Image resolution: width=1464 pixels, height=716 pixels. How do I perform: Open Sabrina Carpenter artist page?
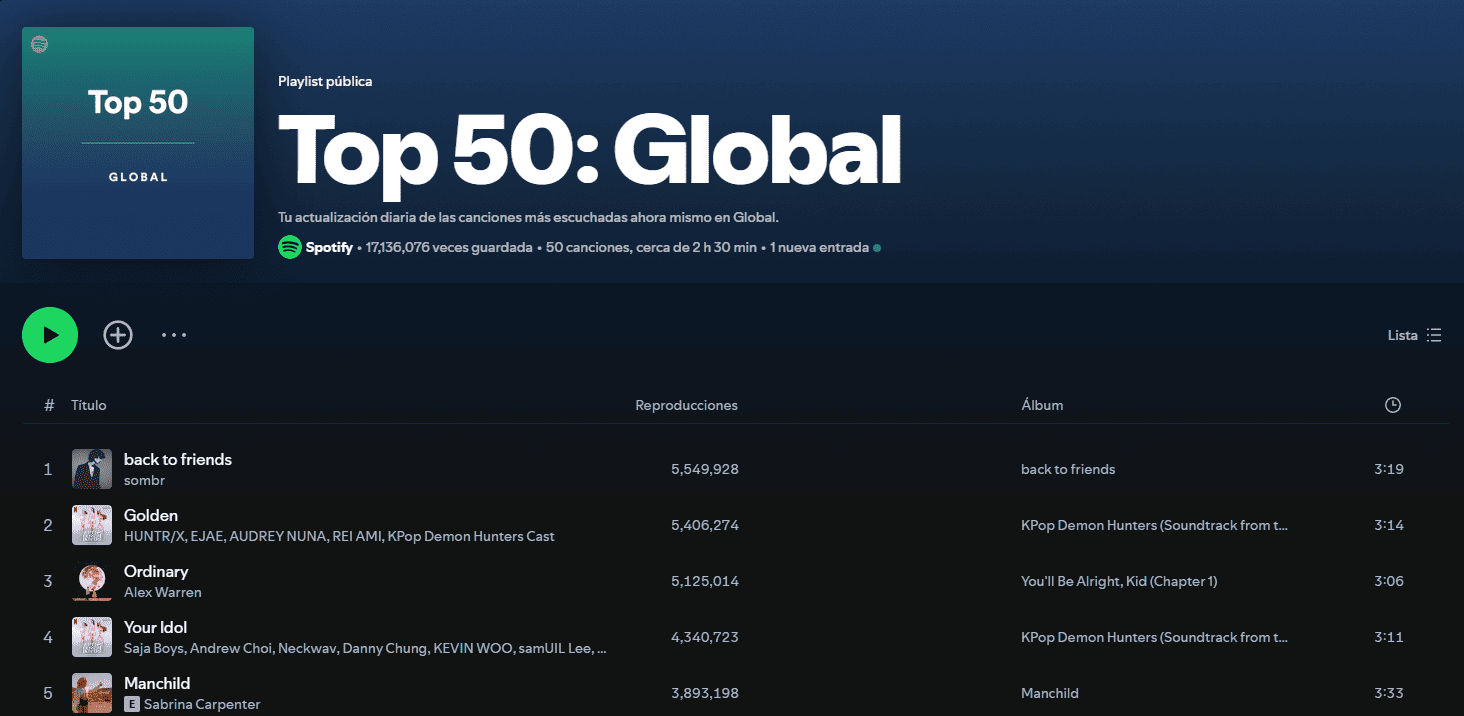[201, 705]
